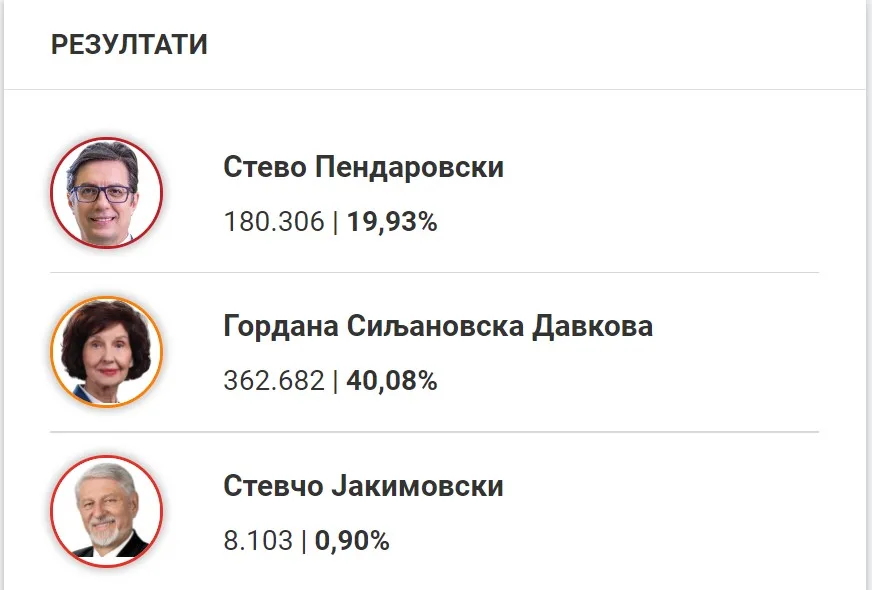The image size is (872, 590).
Task: Click the РЕЗУЛТАТИ panel heading
Action: pos(129,45)
